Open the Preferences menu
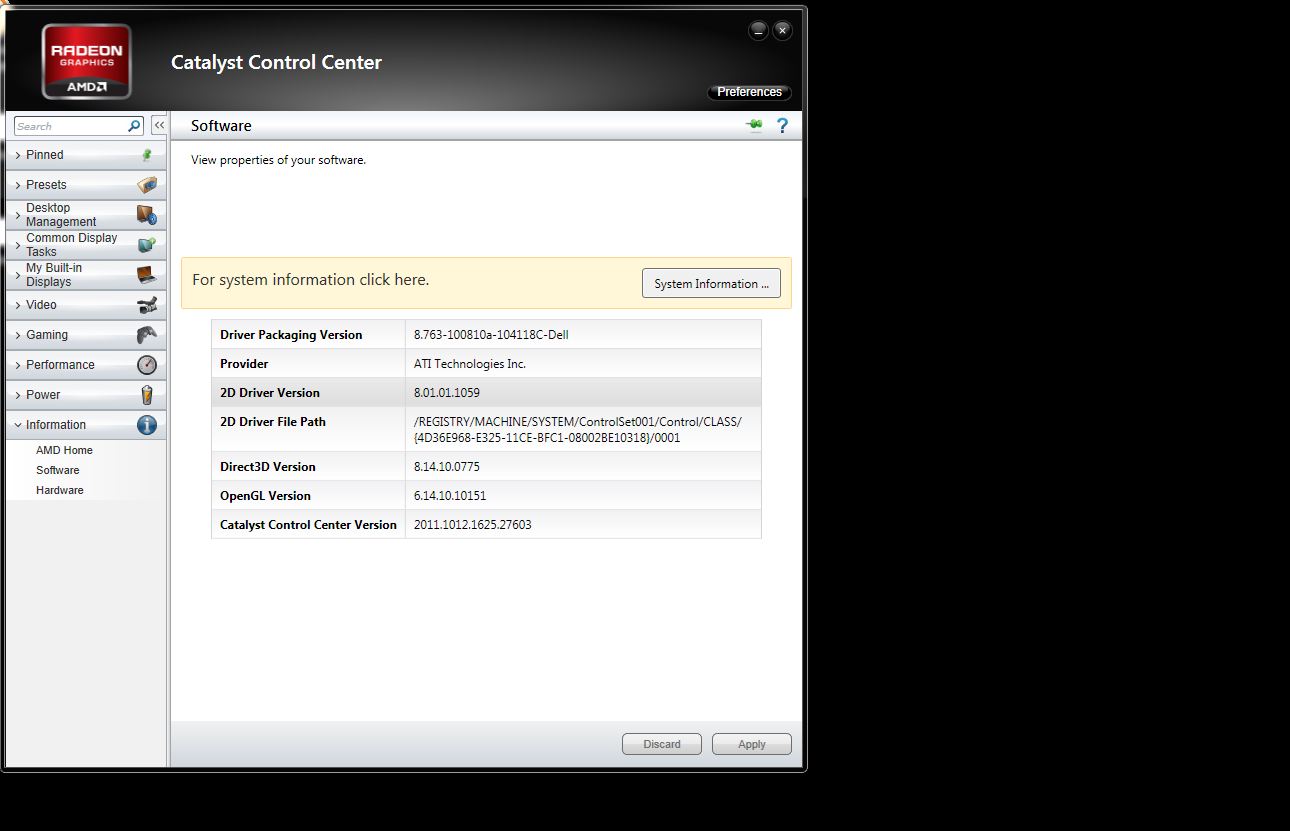The image size is (1290, 831). point(749,92)
